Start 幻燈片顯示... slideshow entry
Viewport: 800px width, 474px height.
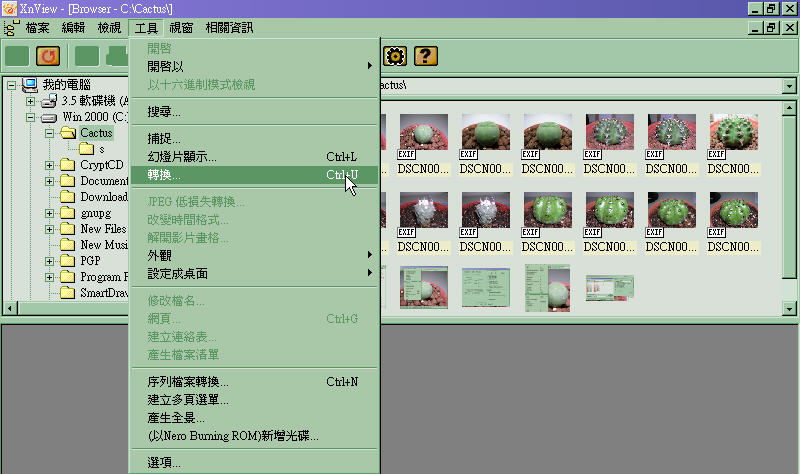tap(255, 157)
